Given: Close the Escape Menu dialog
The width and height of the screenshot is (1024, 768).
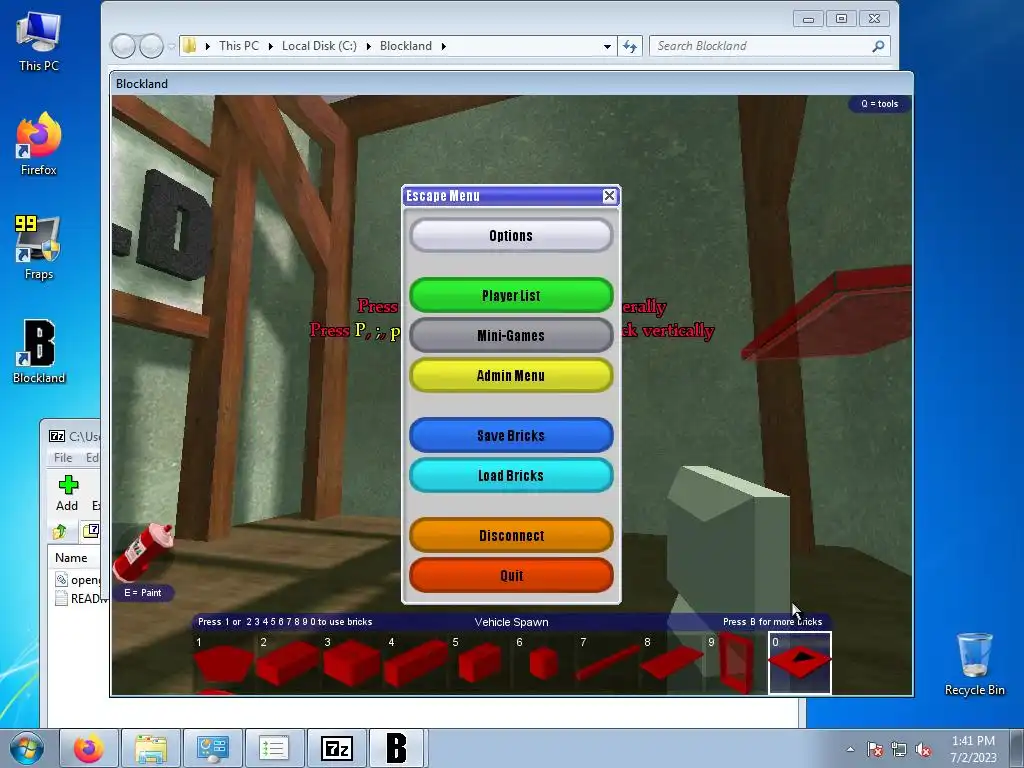Looking at the screenshot, I should (x=609, y=195).
